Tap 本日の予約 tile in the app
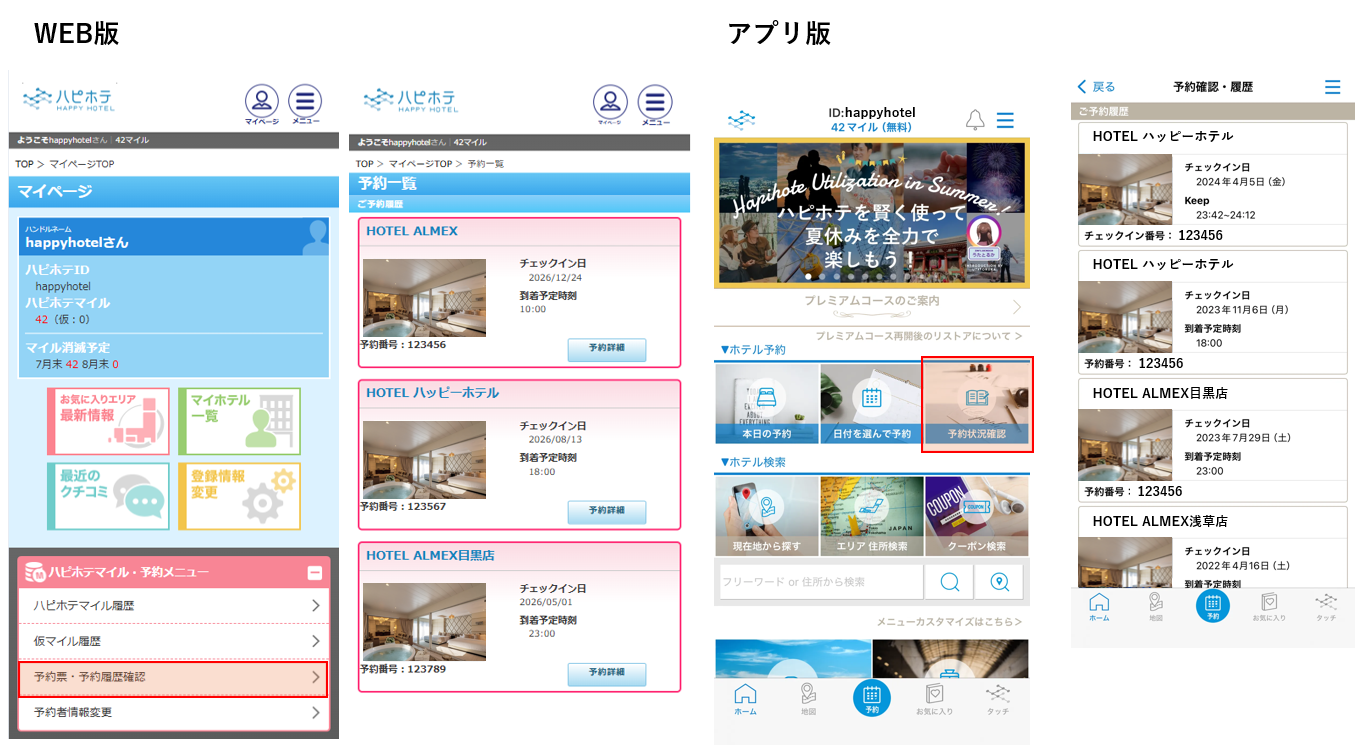 click(767, 403)
